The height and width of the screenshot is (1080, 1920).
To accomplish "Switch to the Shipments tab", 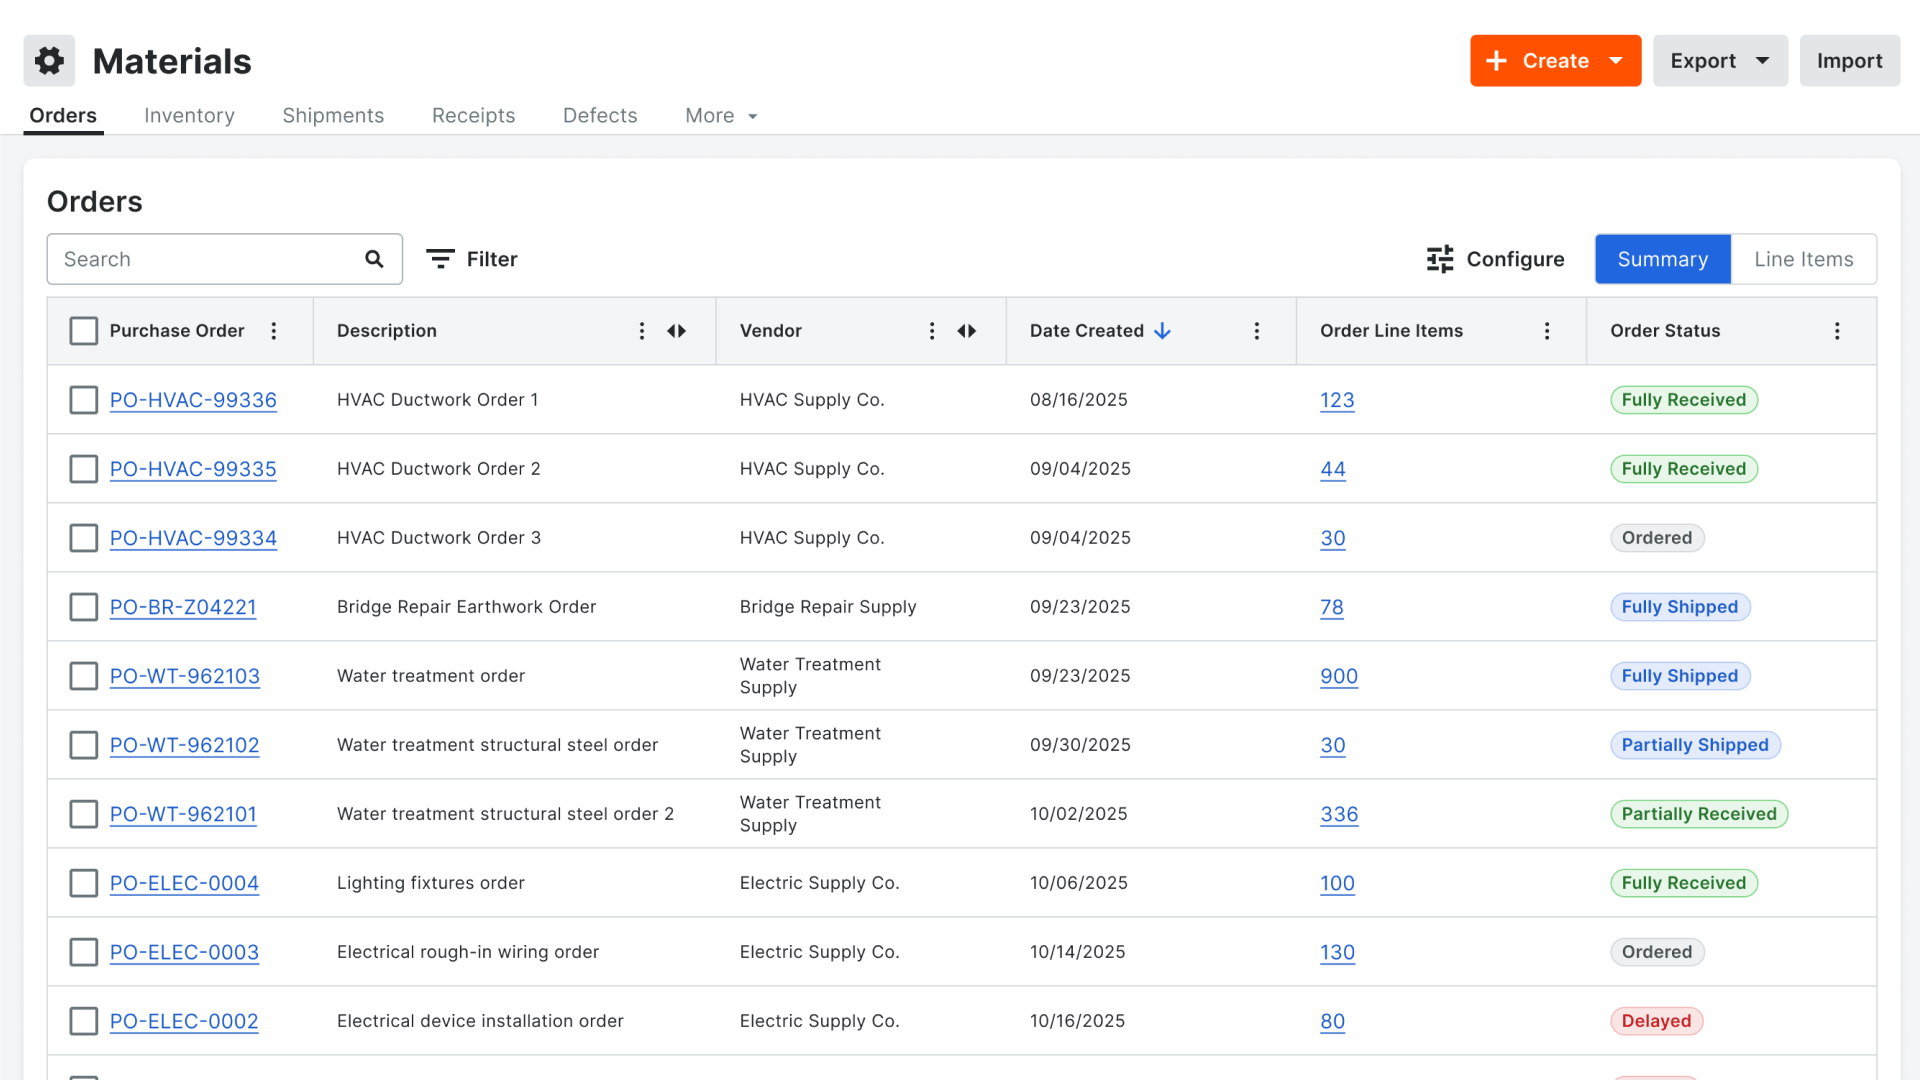I will point(333,116).
